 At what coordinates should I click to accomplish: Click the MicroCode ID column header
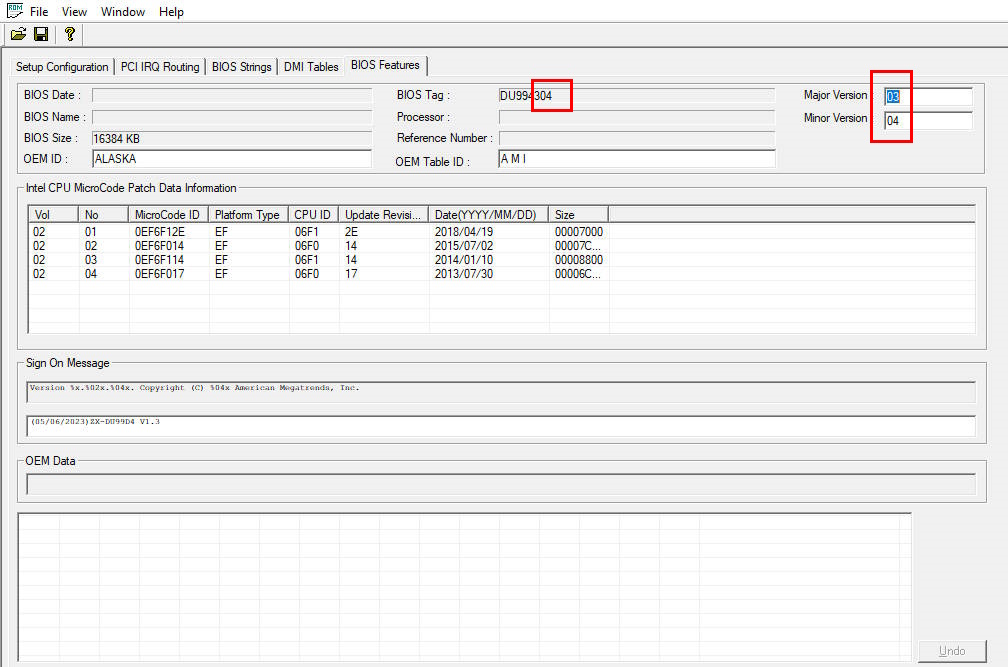(x=168, y=215)
